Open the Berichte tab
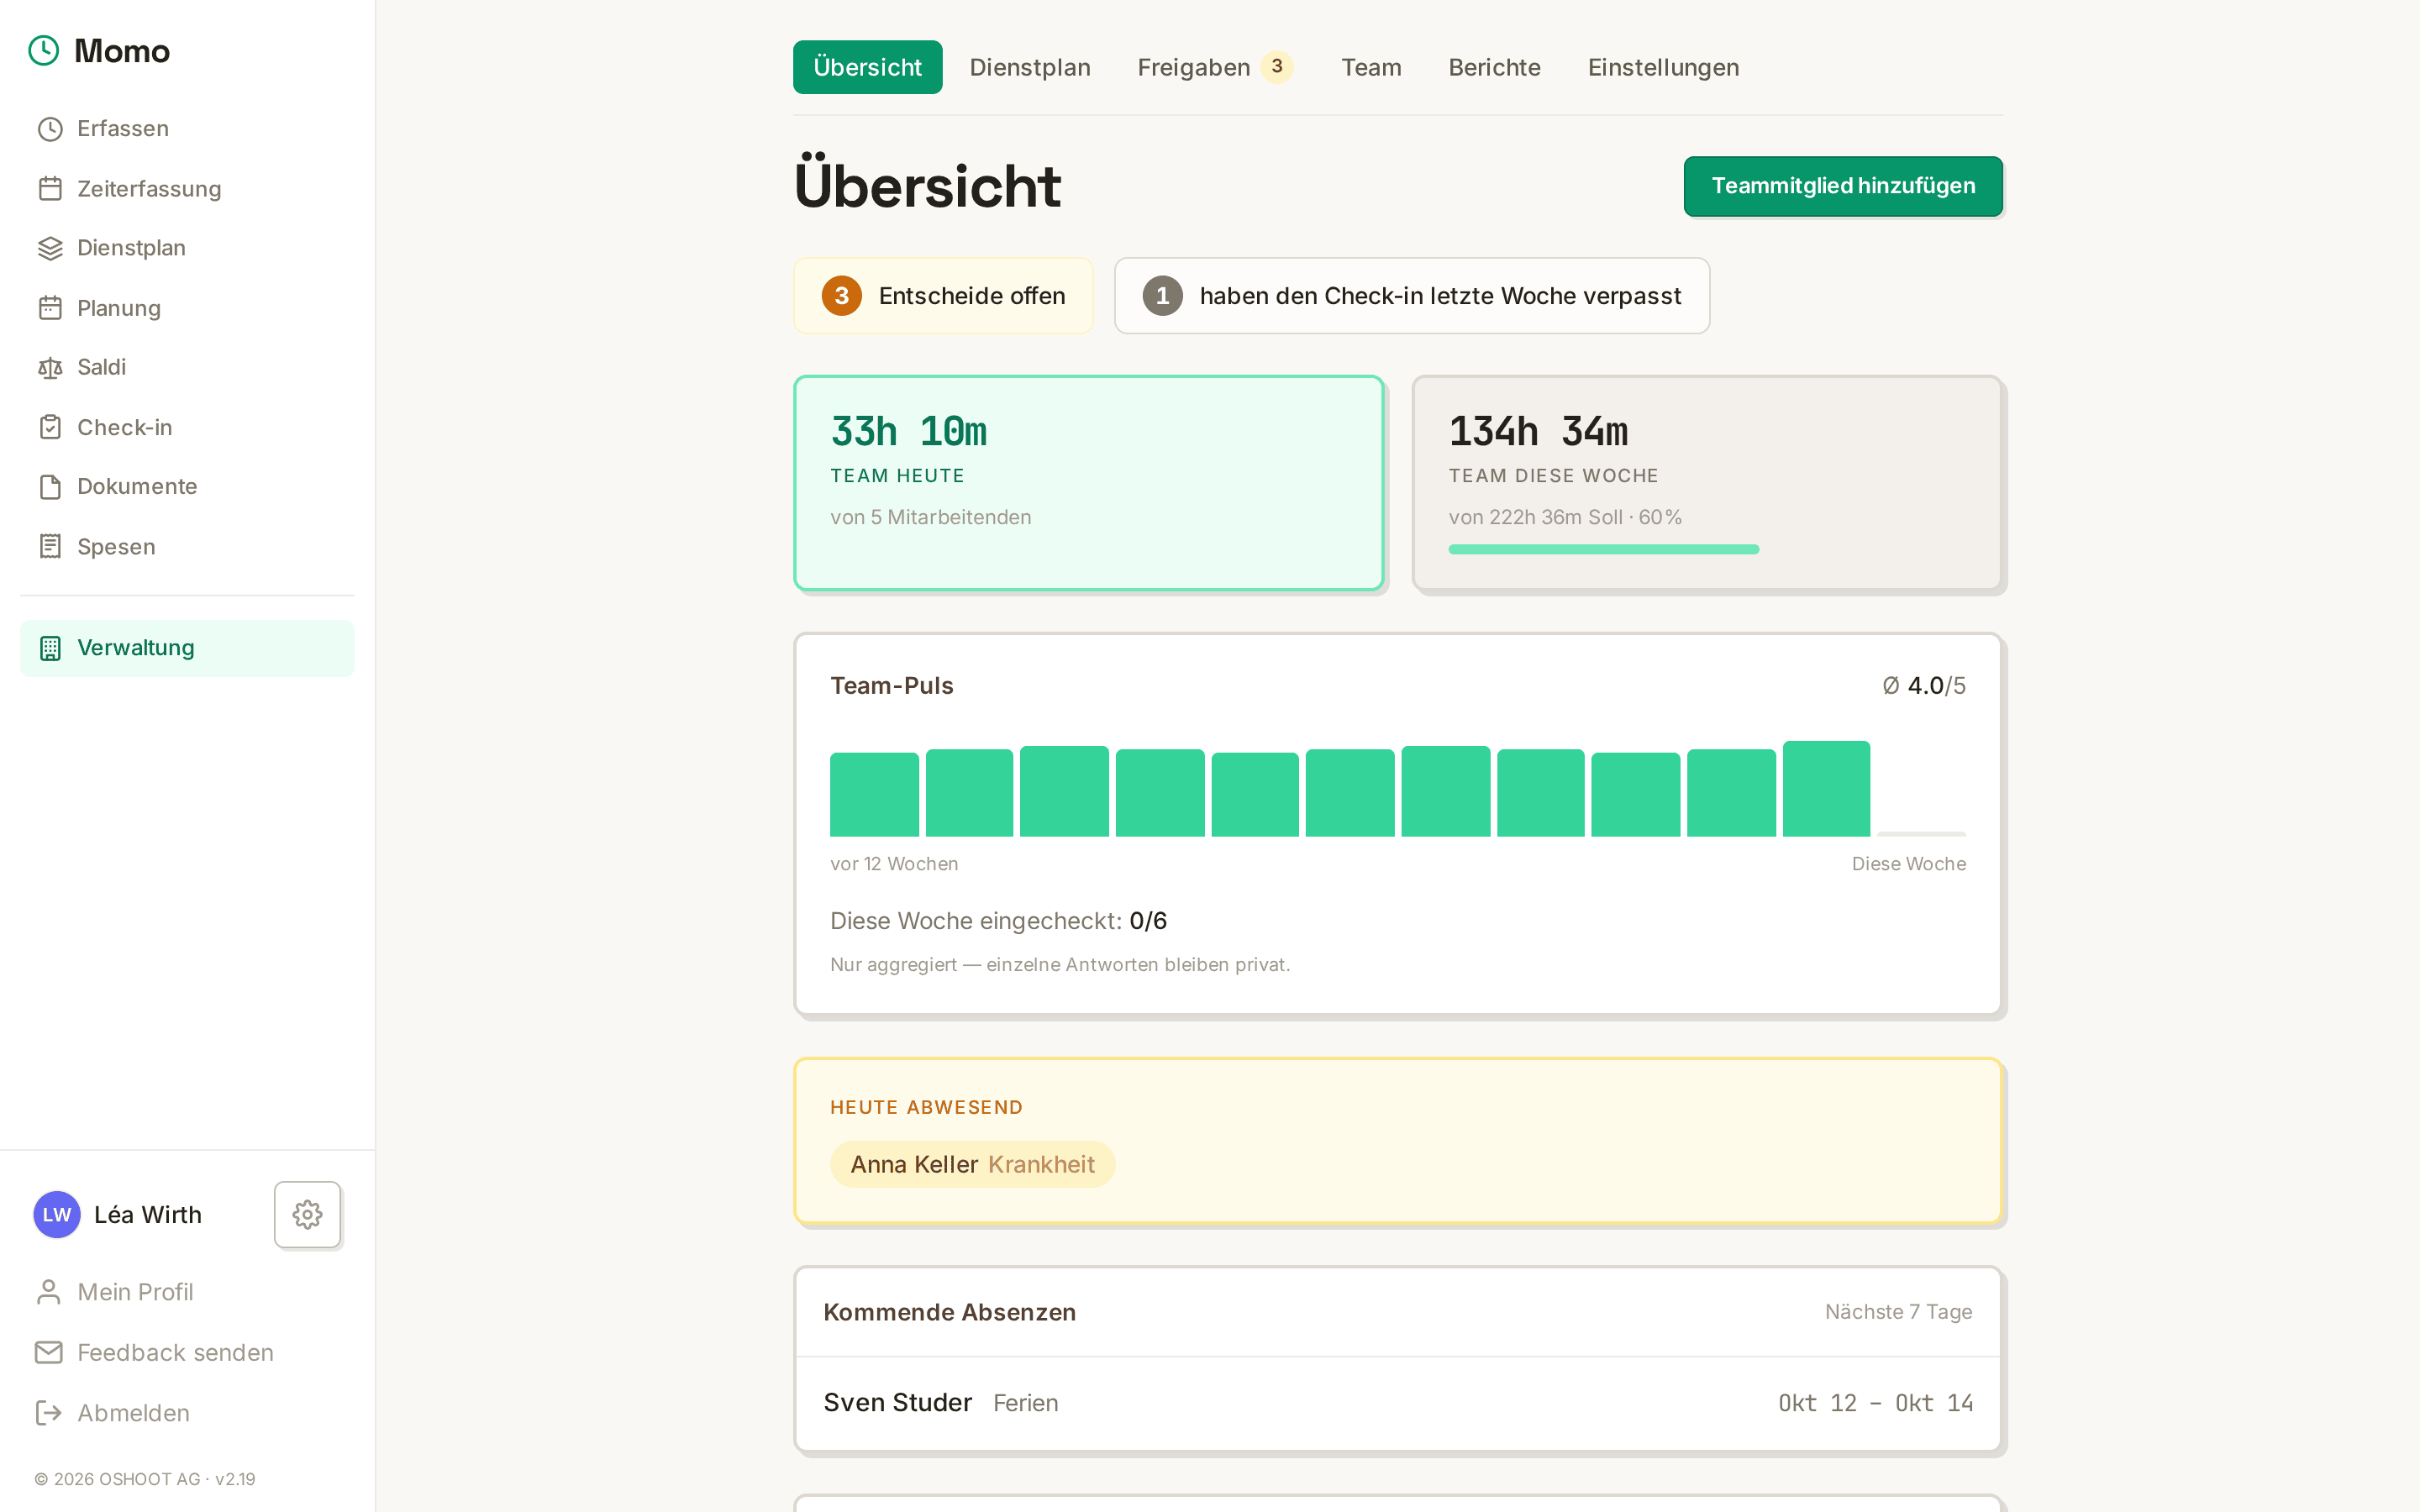This screenshot has height=1512, width=2420. pos(1494,67)
